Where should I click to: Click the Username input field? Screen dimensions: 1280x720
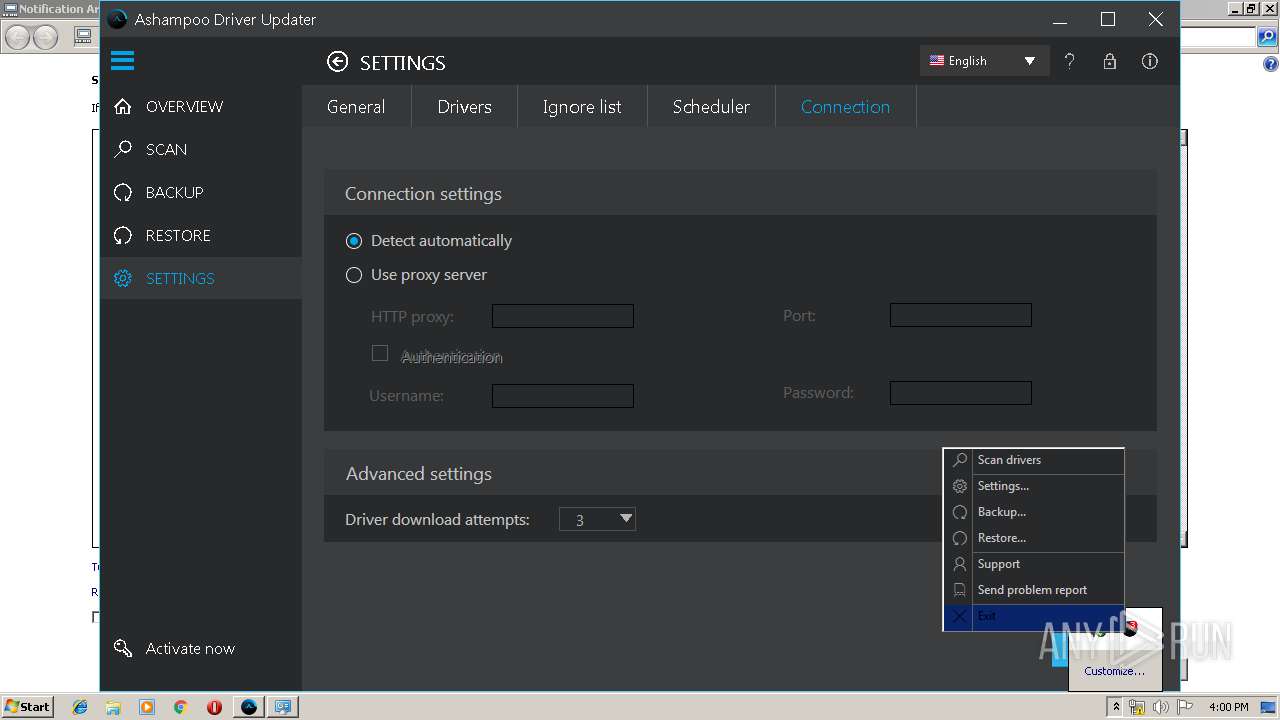coord(563,396)
